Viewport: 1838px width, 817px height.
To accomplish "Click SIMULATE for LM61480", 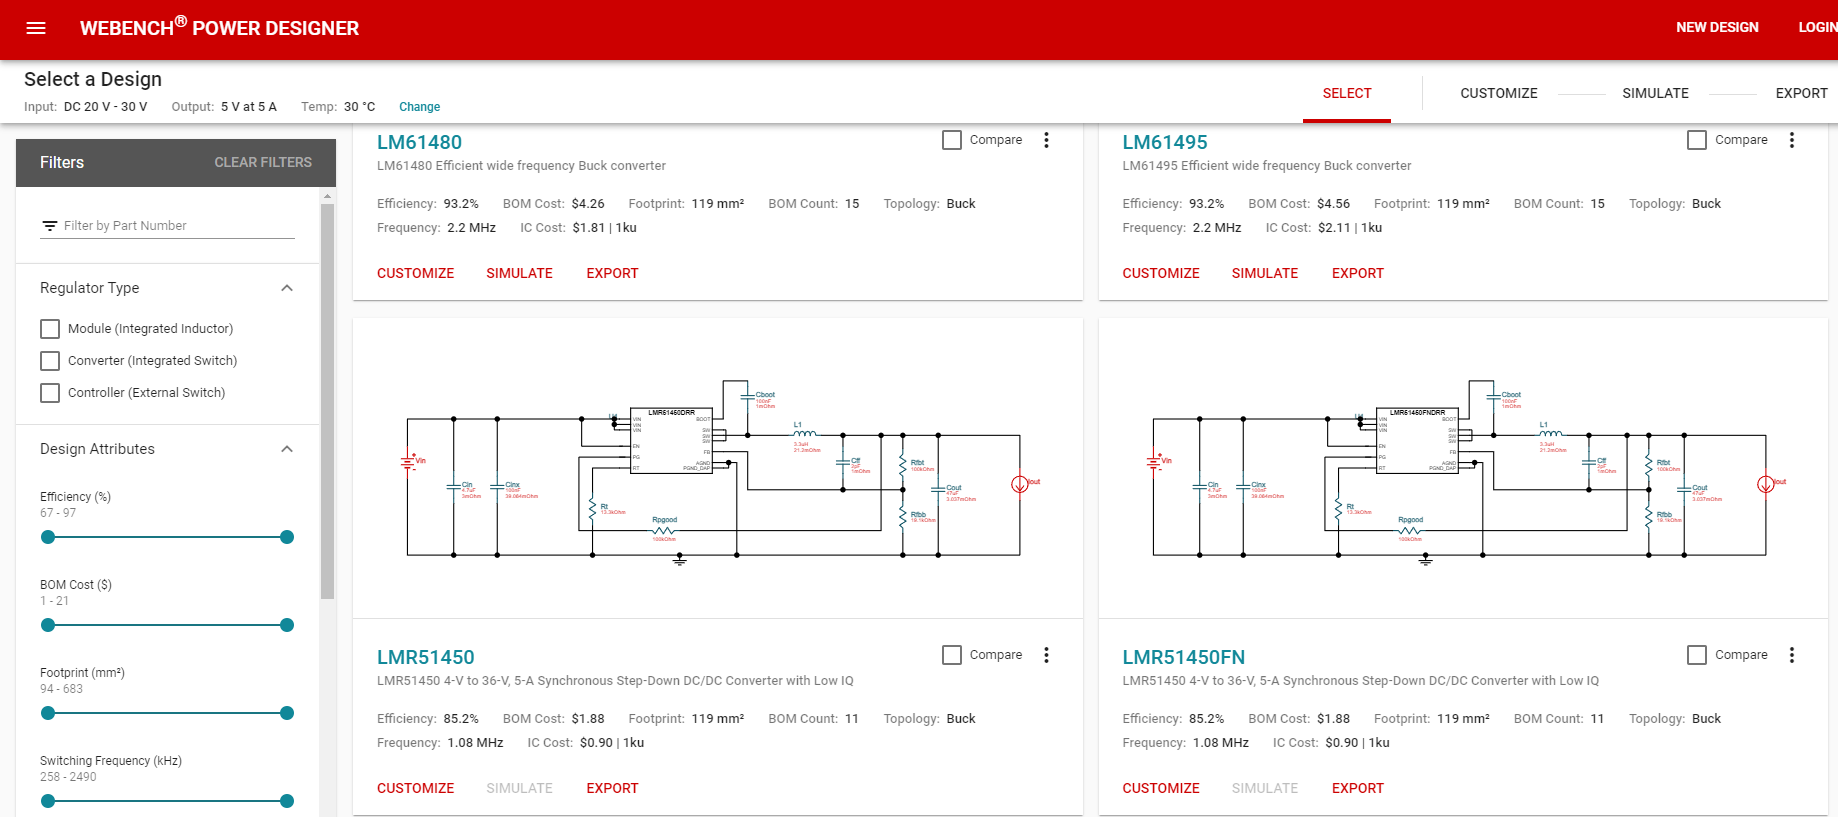I will pyautogui.click(x=519, y=273).
